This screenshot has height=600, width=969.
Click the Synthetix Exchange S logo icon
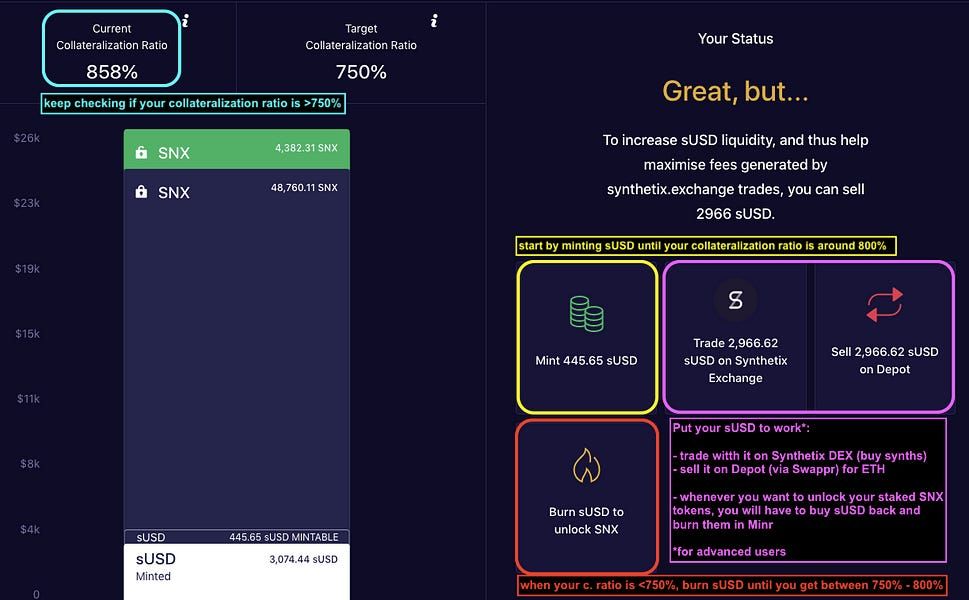coord(735,299)
